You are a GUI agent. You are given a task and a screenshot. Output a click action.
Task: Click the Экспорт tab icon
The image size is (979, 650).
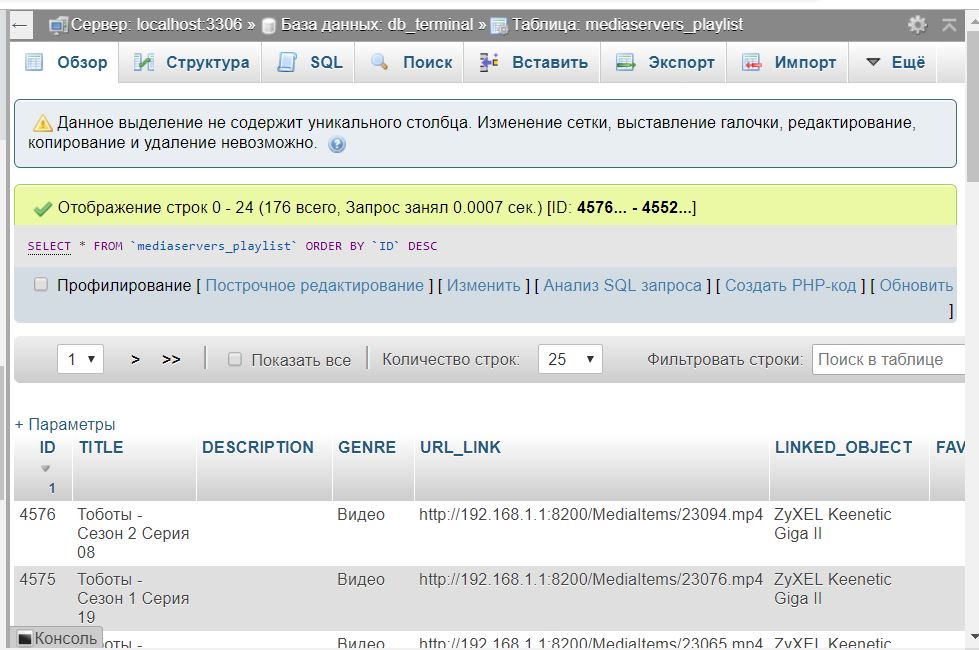point(625,62)
